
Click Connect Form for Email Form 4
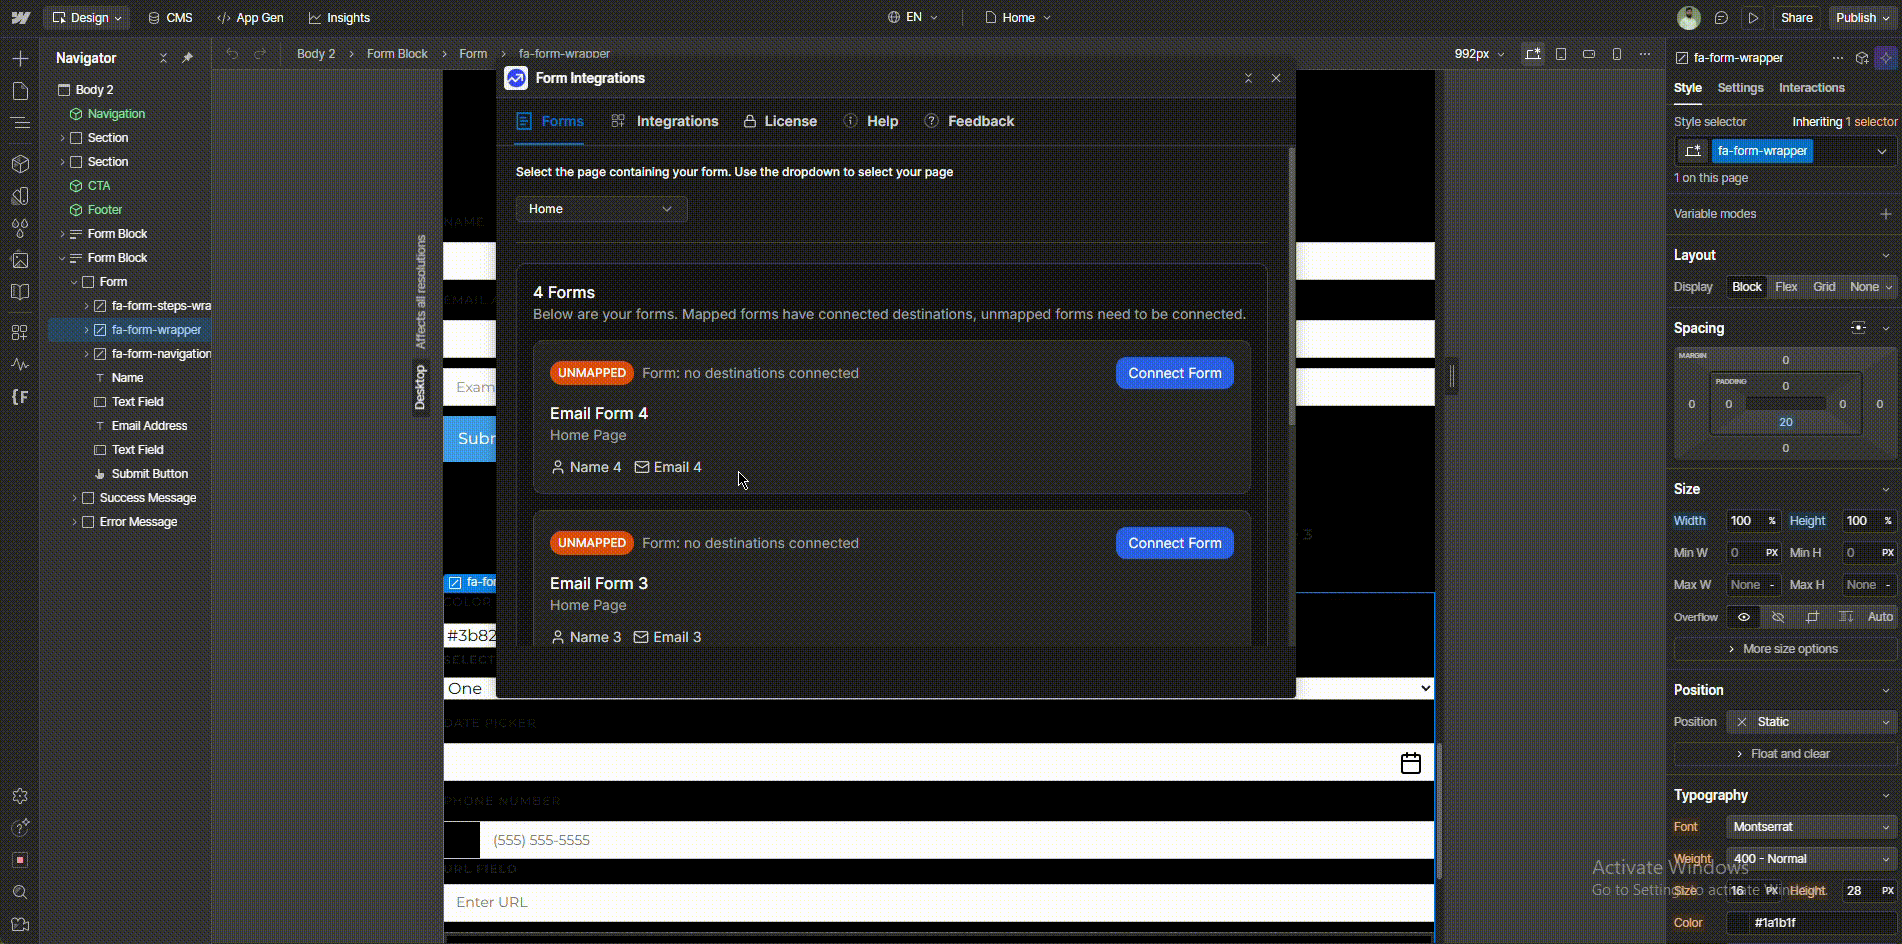click(1174, 373)
